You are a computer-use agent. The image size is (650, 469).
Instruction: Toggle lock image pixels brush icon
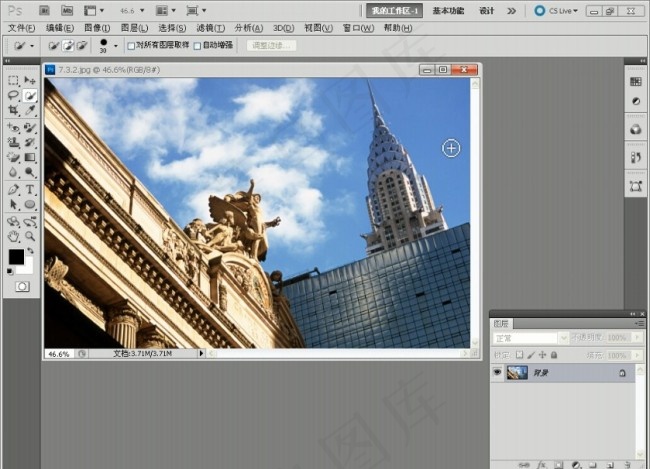(x=531, y=355)
